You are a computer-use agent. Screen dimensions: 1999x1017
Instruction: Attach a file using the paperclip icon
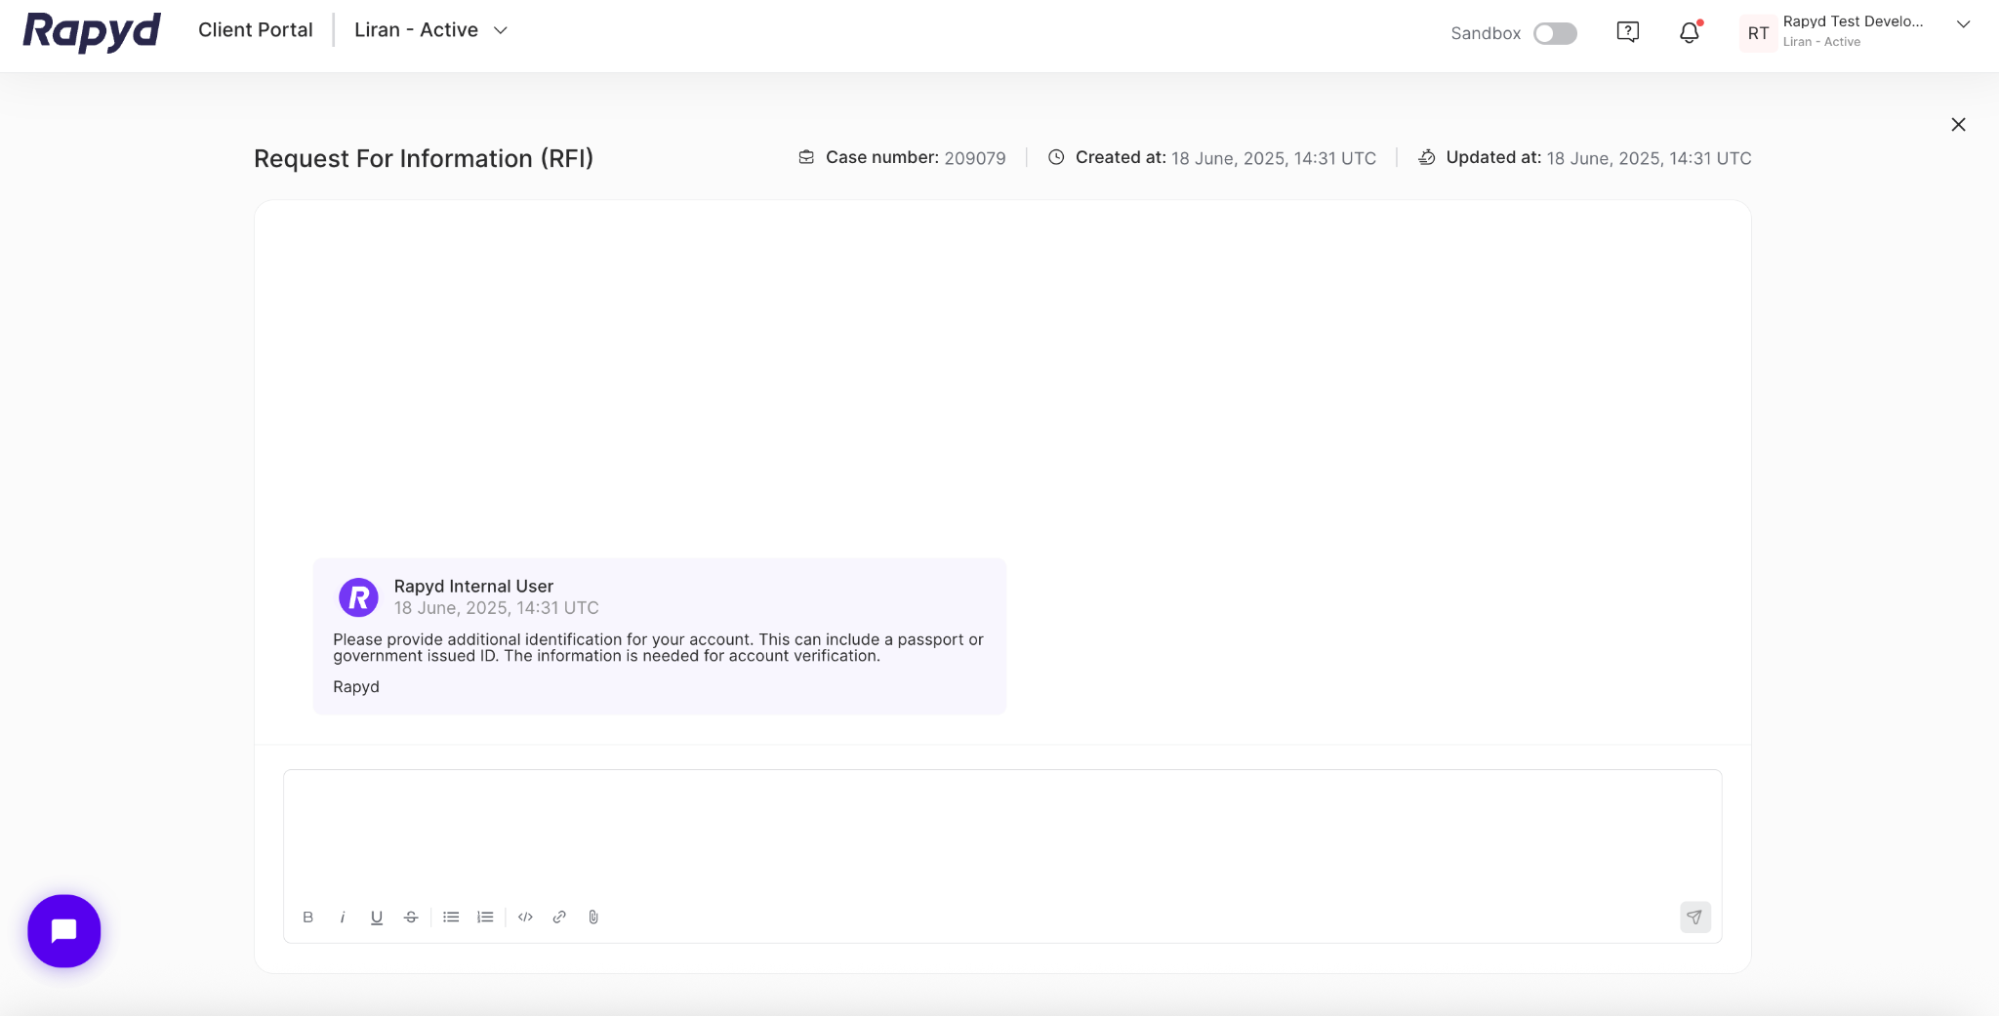(592, 917)
